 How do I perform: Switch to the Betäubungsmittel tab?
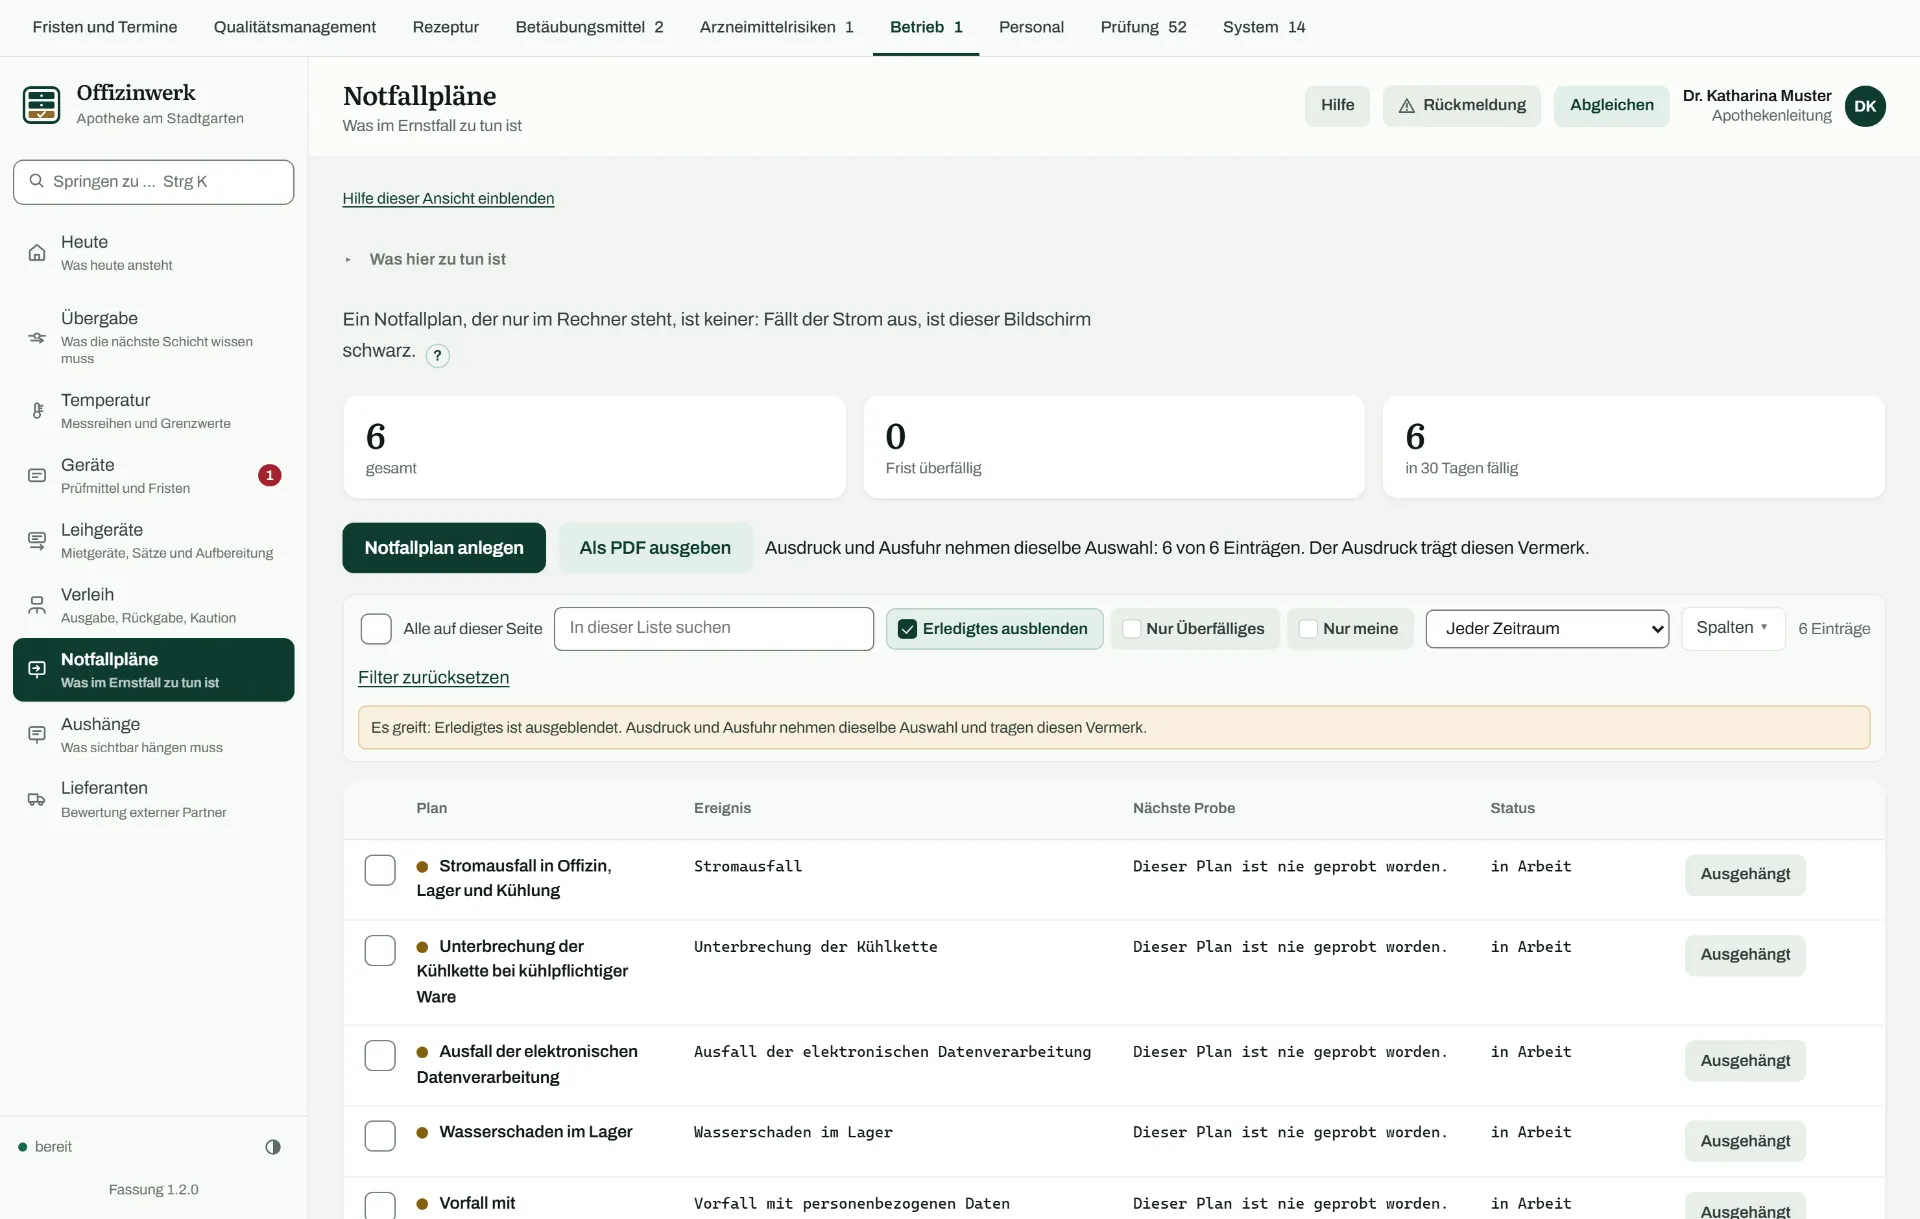589,27
